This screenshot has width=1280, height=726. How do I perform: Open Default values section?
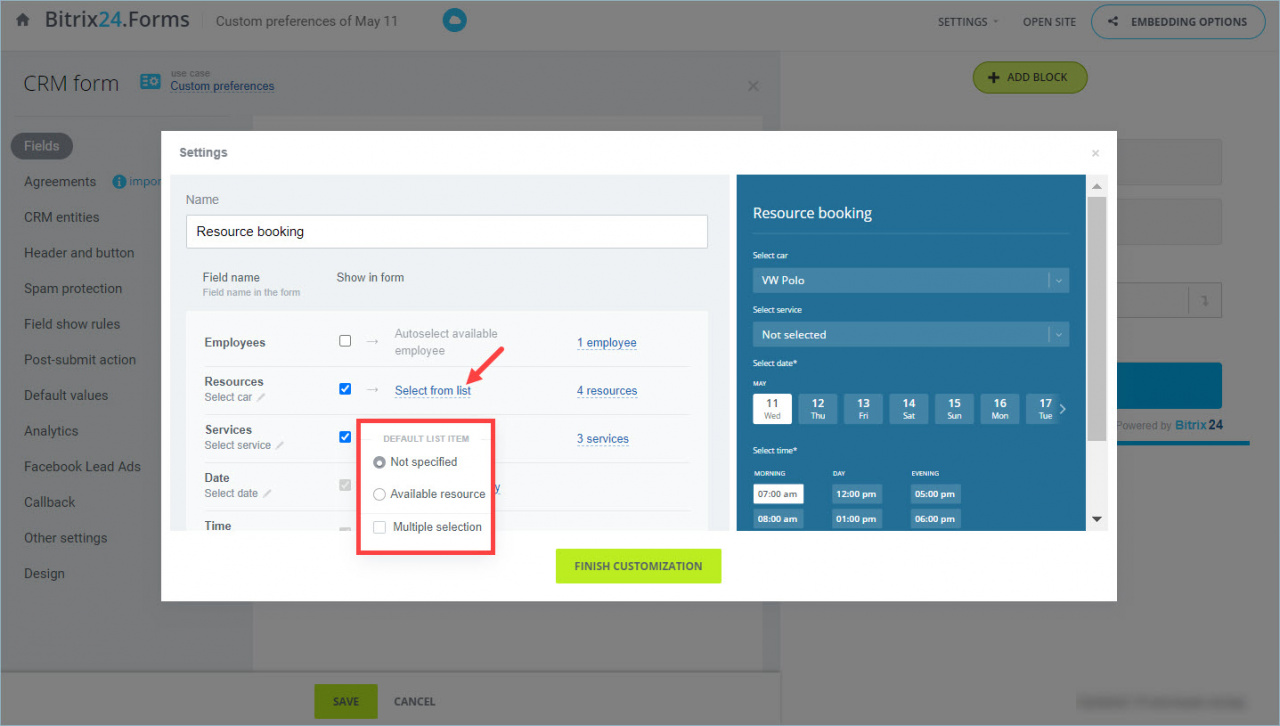(x=66, y=395)
